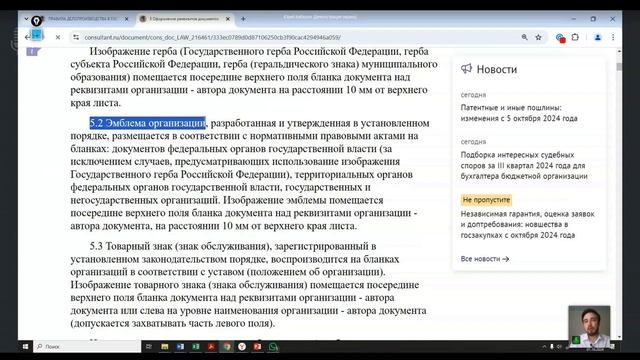Open the Подборка интересных судебных споров news
The height and width of the screenshot is (360, 640).
click(x=524, y=165)
